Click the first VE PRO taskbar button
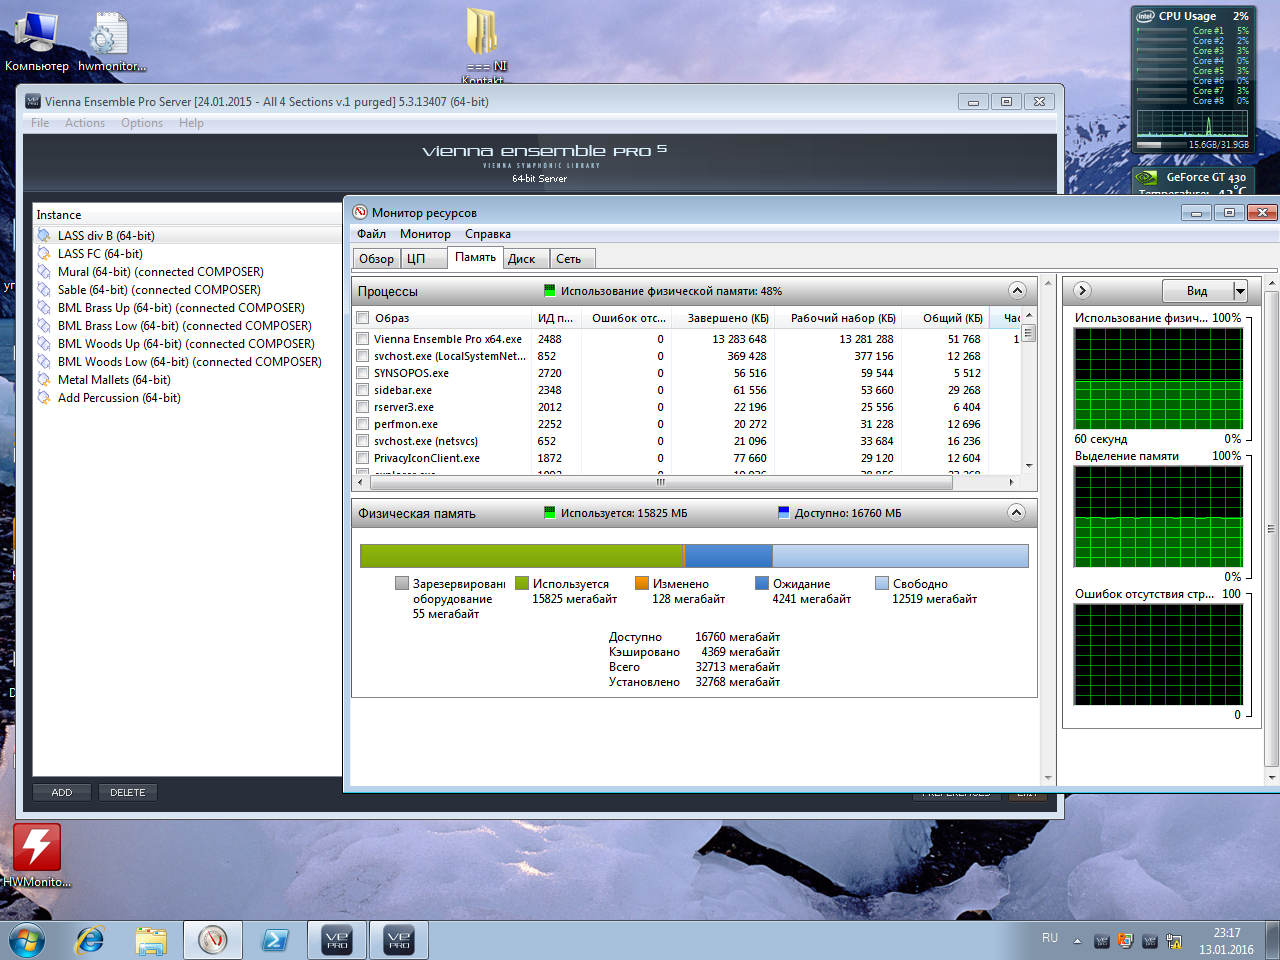 point(337,940)
